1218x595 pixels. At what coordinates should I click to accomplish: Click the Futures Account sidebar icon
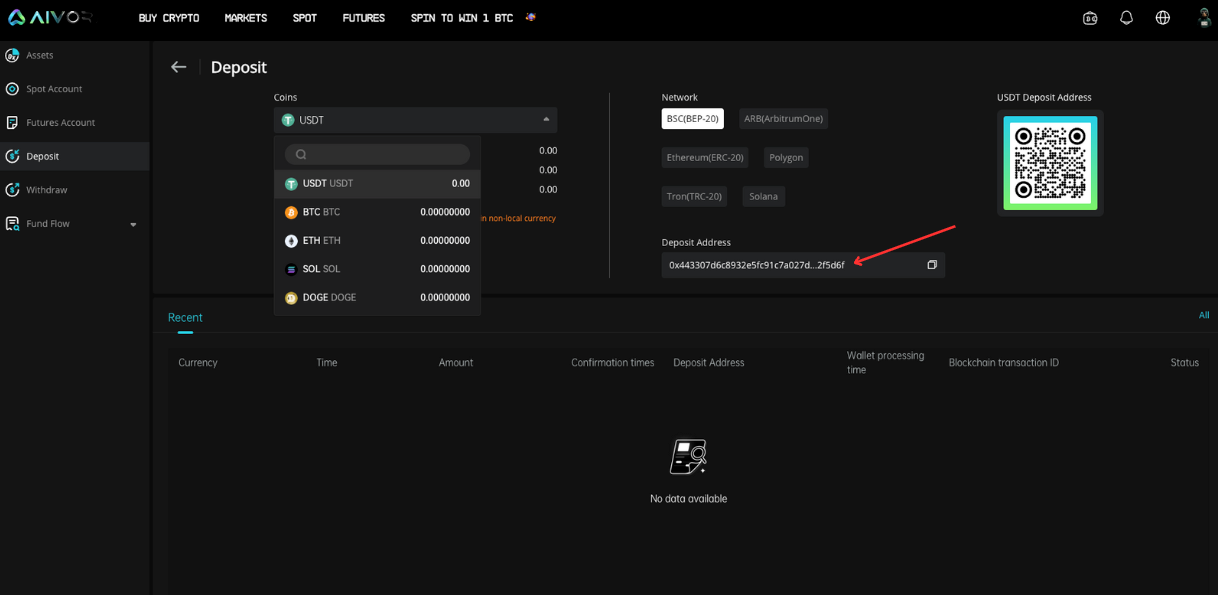coord(12,123)
